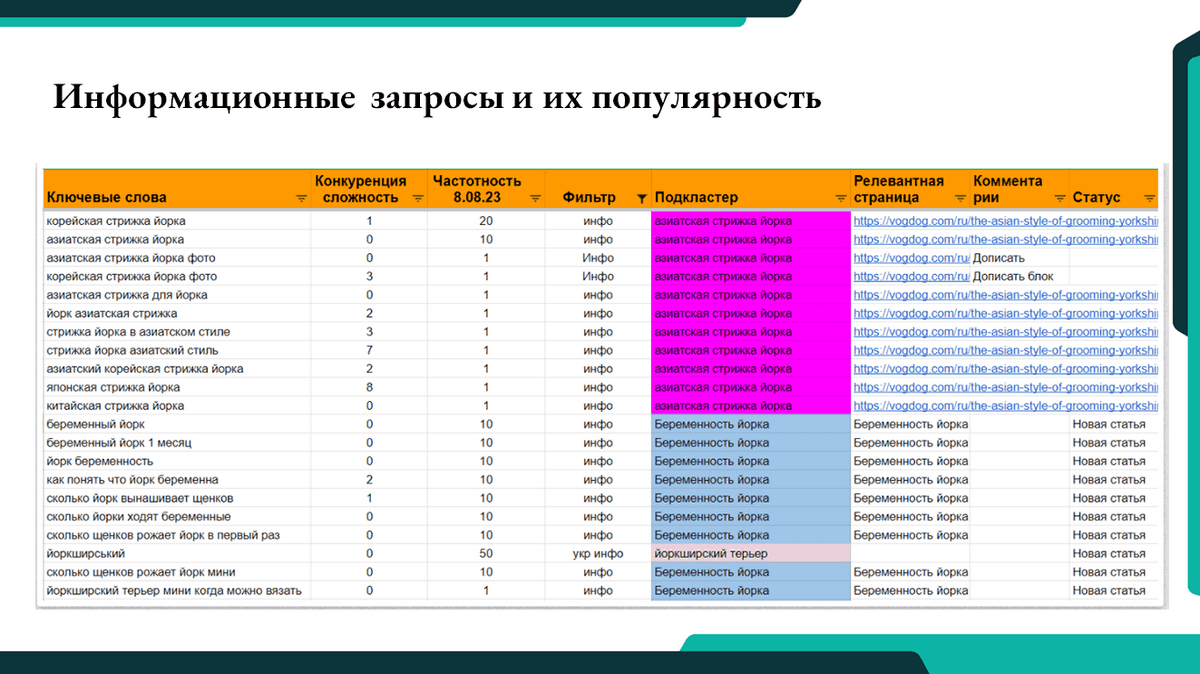This screenshot has height=674, width=1200.
Task: Select the Дописать блок comment cell
Action: (1020, 276)
